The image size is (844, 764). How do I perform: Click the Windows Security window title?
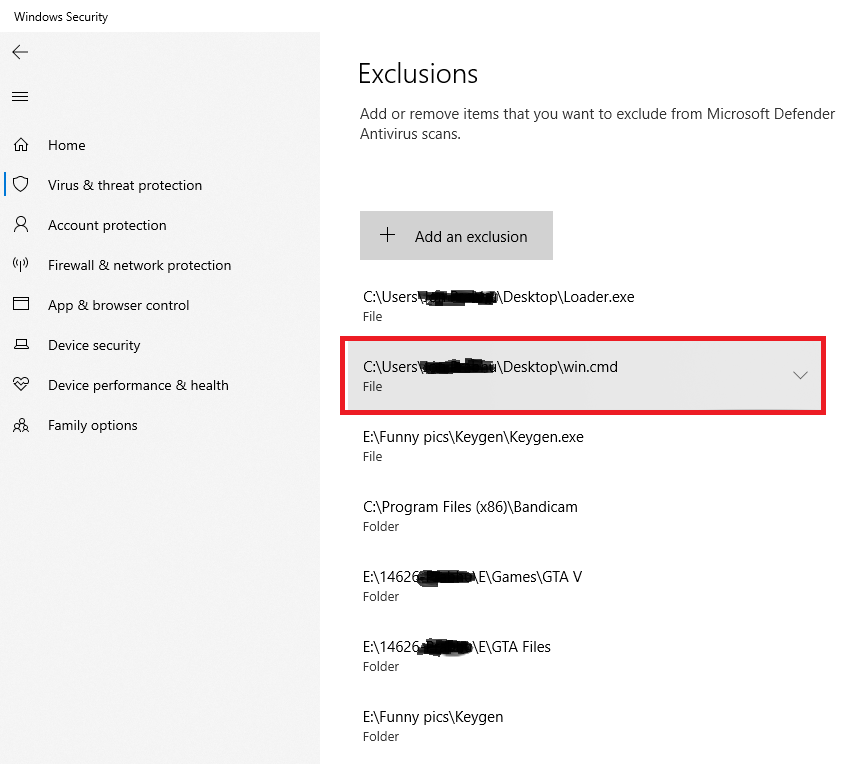61,17
